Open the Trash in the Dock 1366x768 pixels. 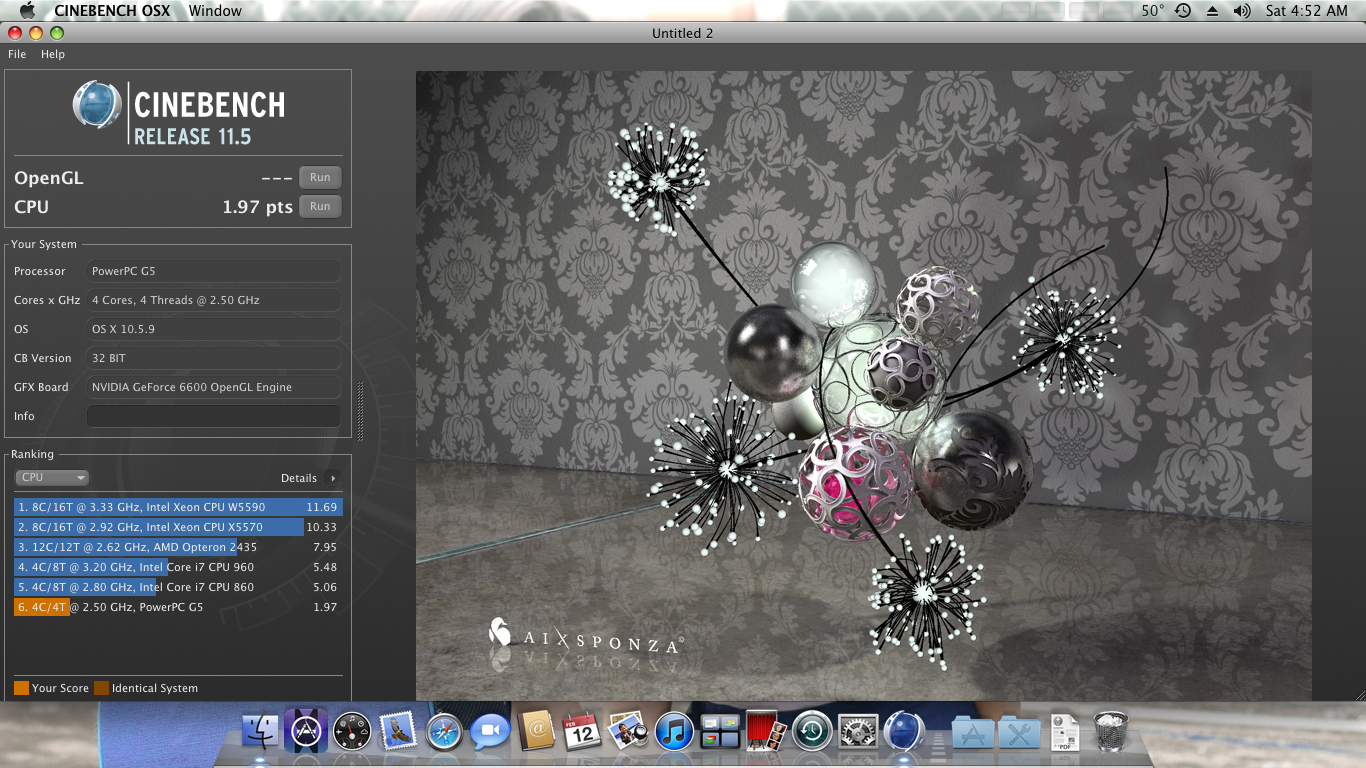[x=1111, y=732]
